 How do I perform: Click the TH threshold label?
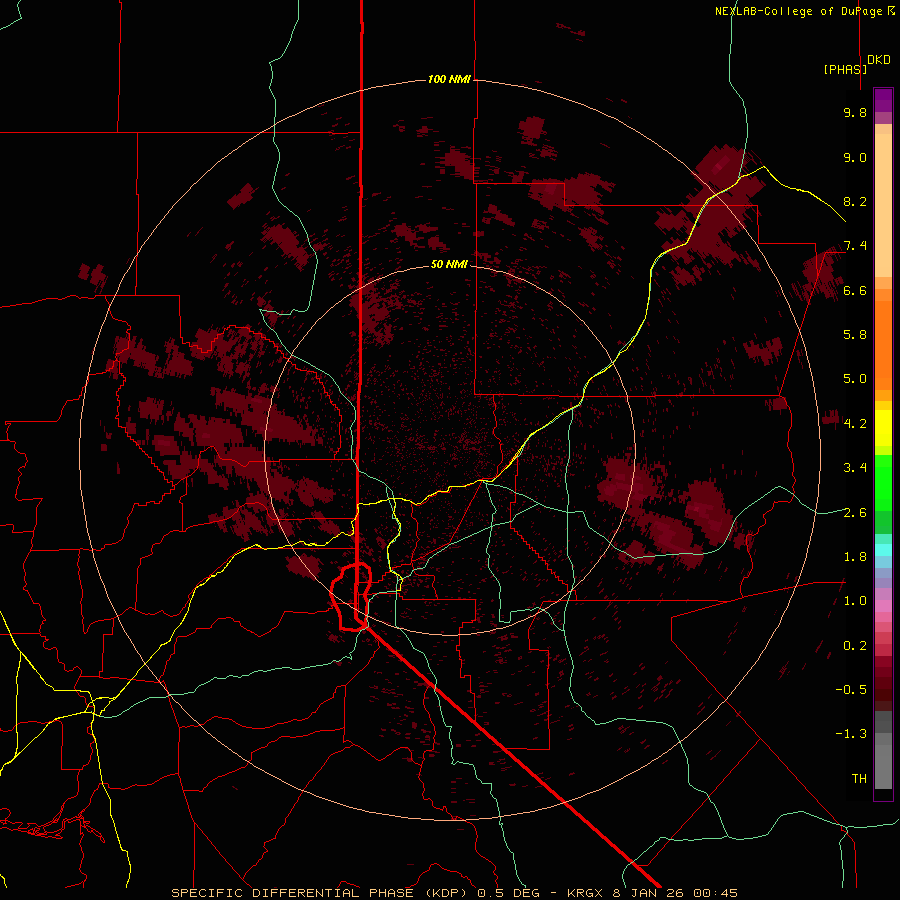[859, 779]
